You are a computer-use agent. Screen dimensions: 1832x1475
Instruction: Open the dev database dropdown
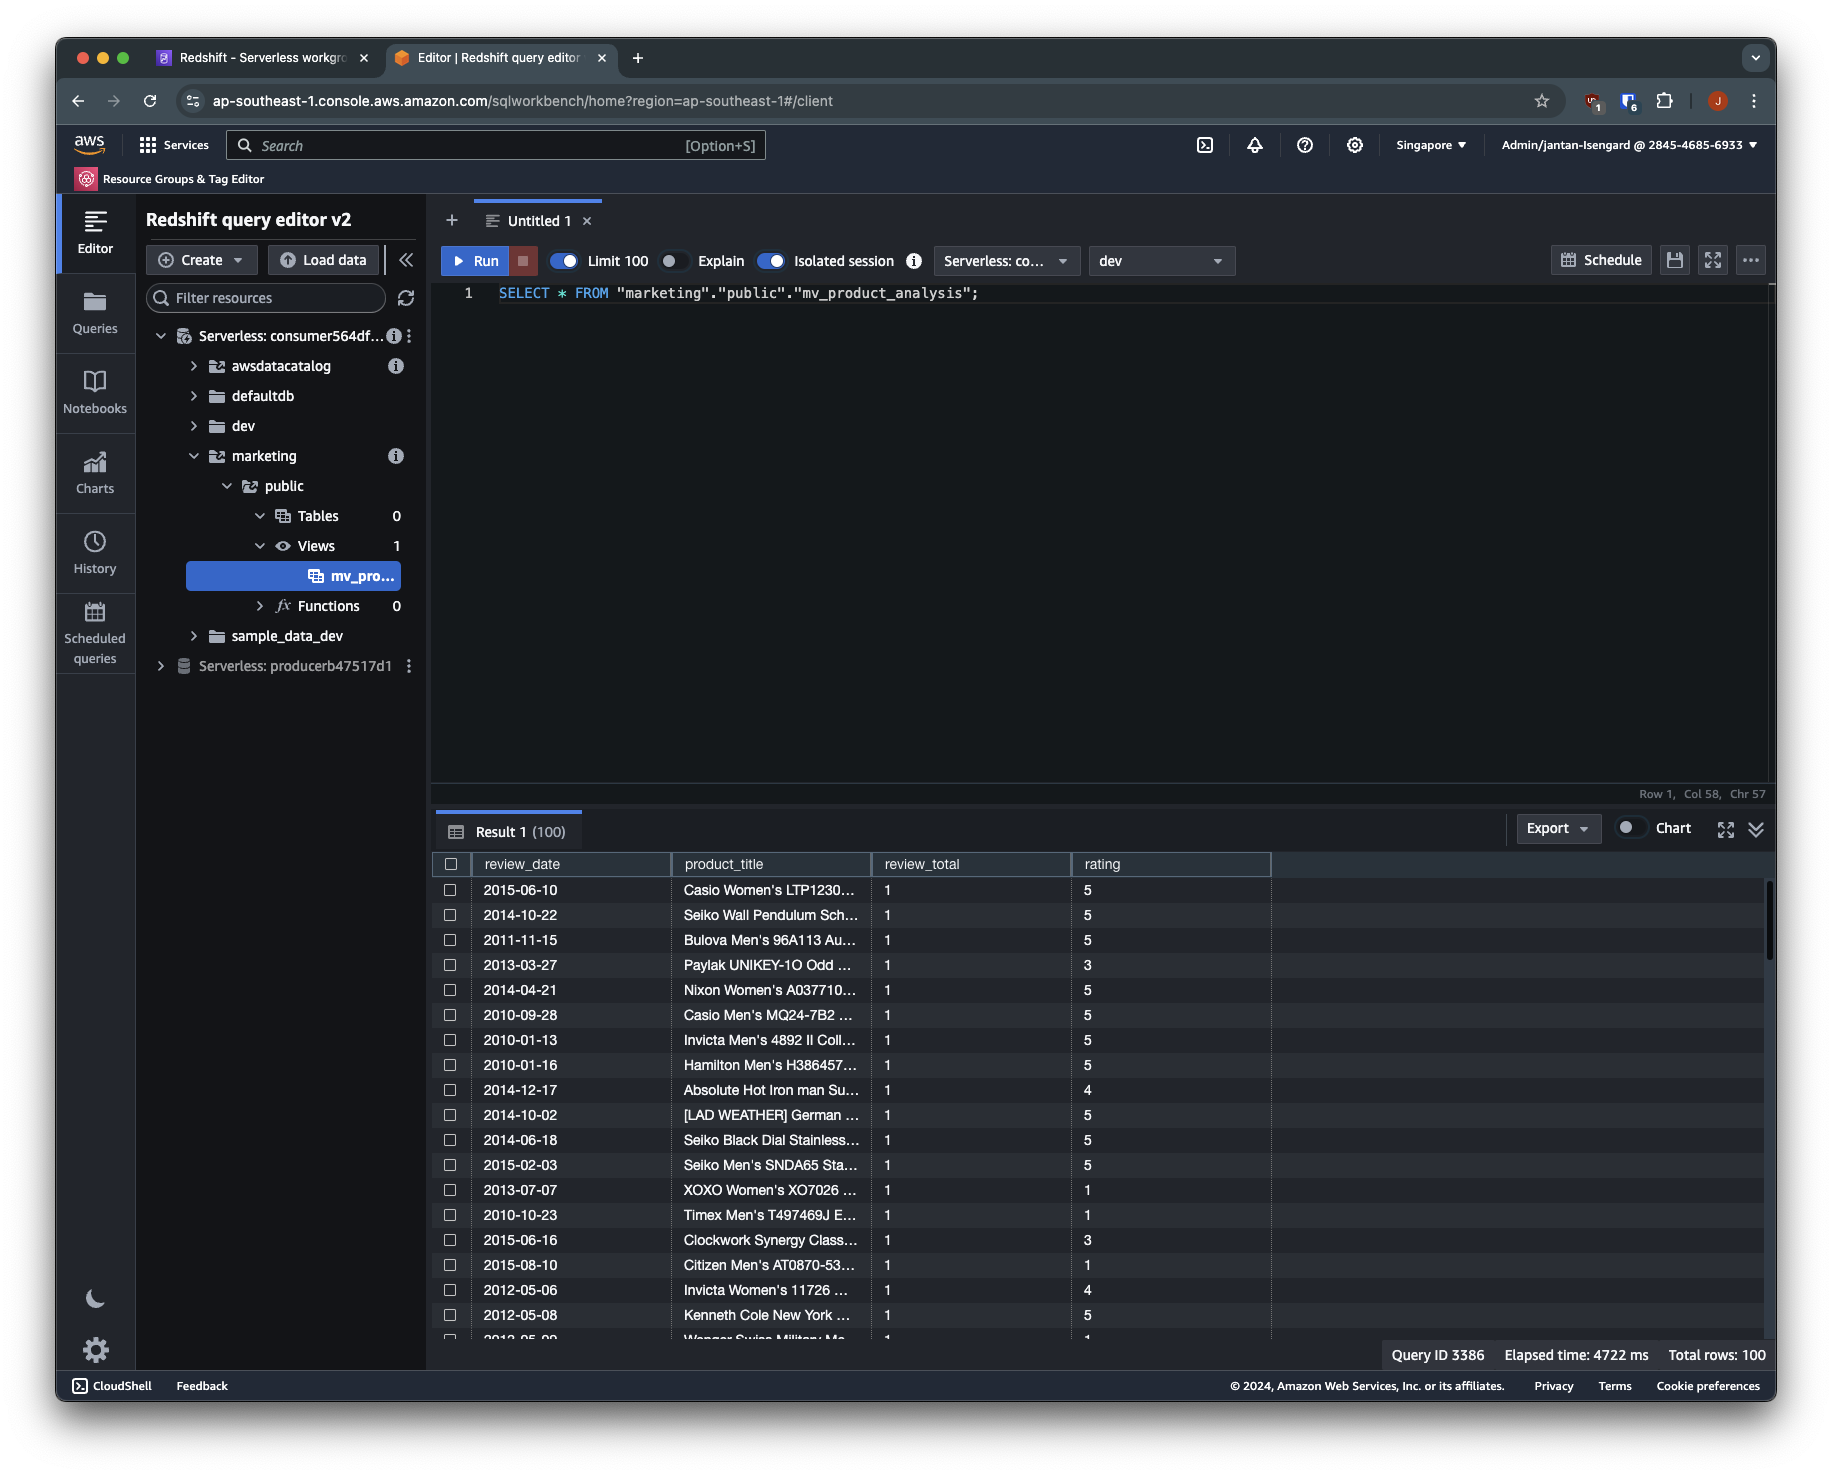(1161, 261)
